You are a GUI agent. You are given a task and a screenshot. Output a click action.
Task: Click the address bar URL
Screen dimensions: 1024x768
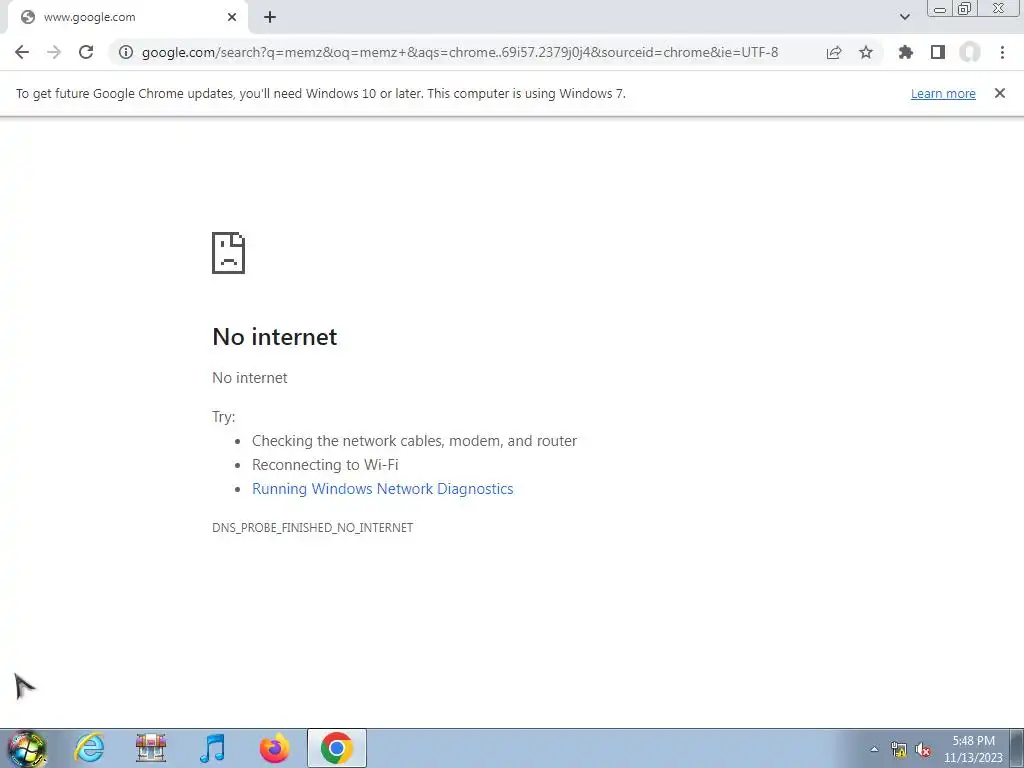[x=460, y=52]
